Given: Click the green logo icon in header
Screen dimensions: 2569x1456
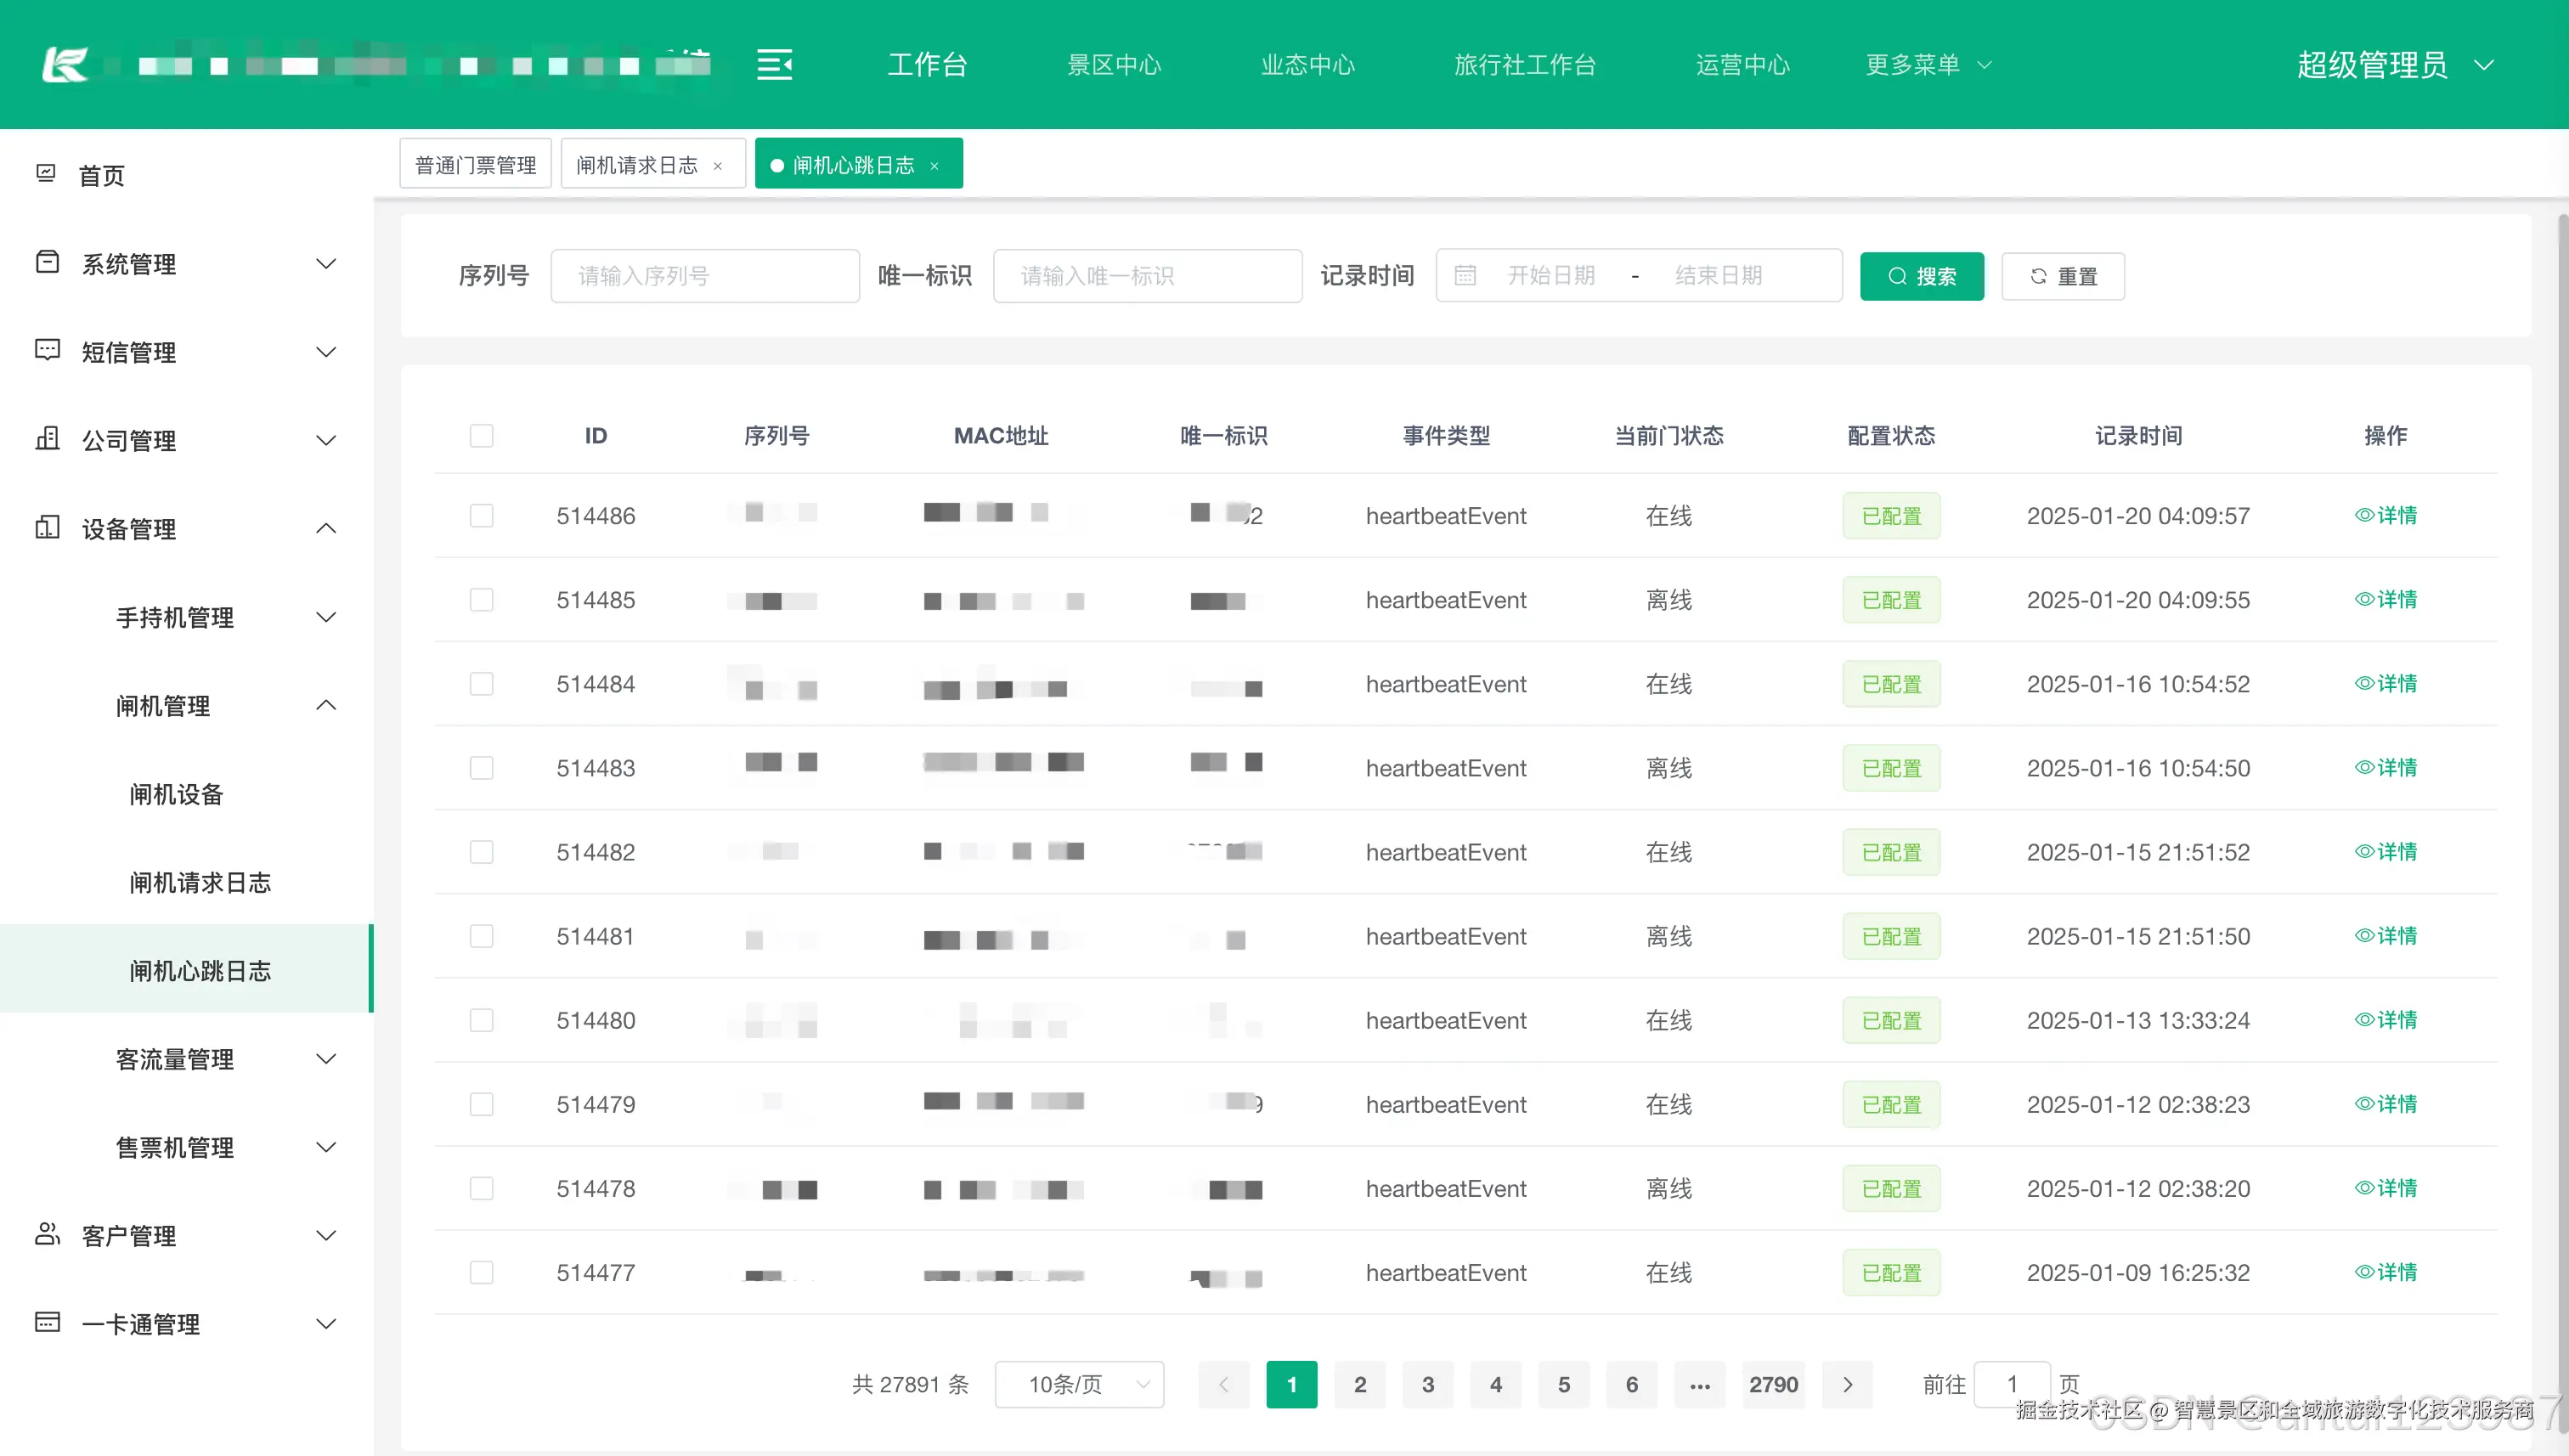Looking at the screenshot, I should tap(66, 65).
